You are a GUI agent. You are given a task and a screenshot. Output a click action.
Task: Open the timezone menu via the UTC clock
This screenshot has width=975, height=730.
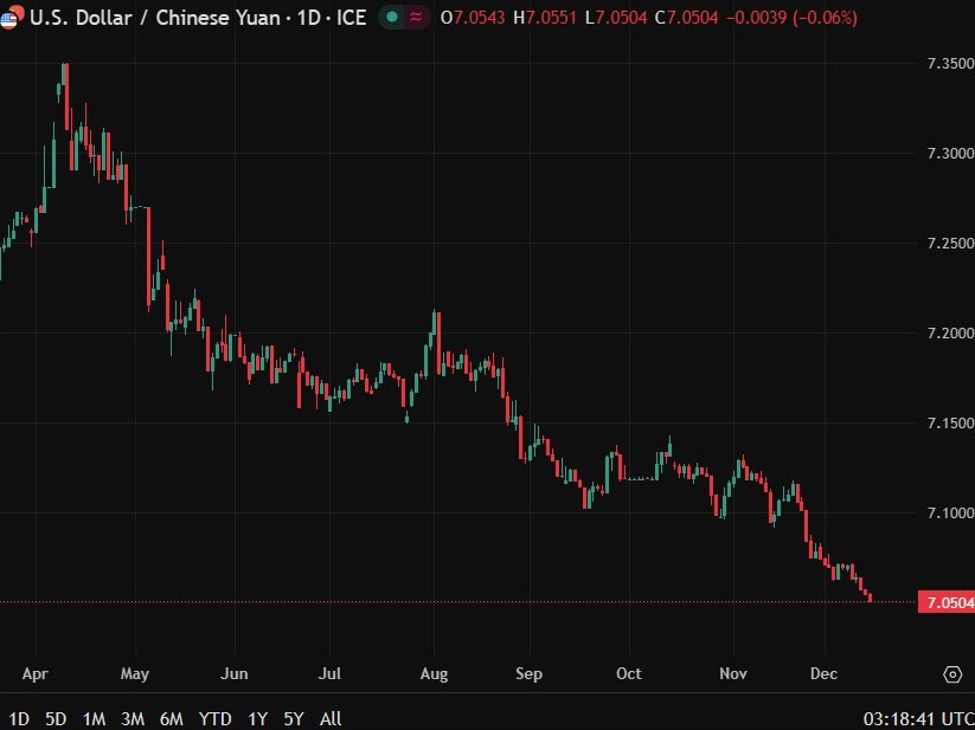[x=908, y=718]
